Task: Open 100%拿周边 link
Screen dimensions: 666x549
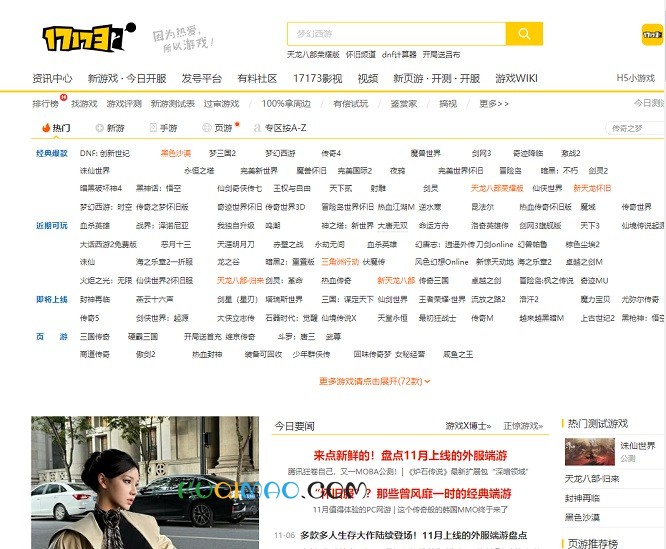Action: 286,104
